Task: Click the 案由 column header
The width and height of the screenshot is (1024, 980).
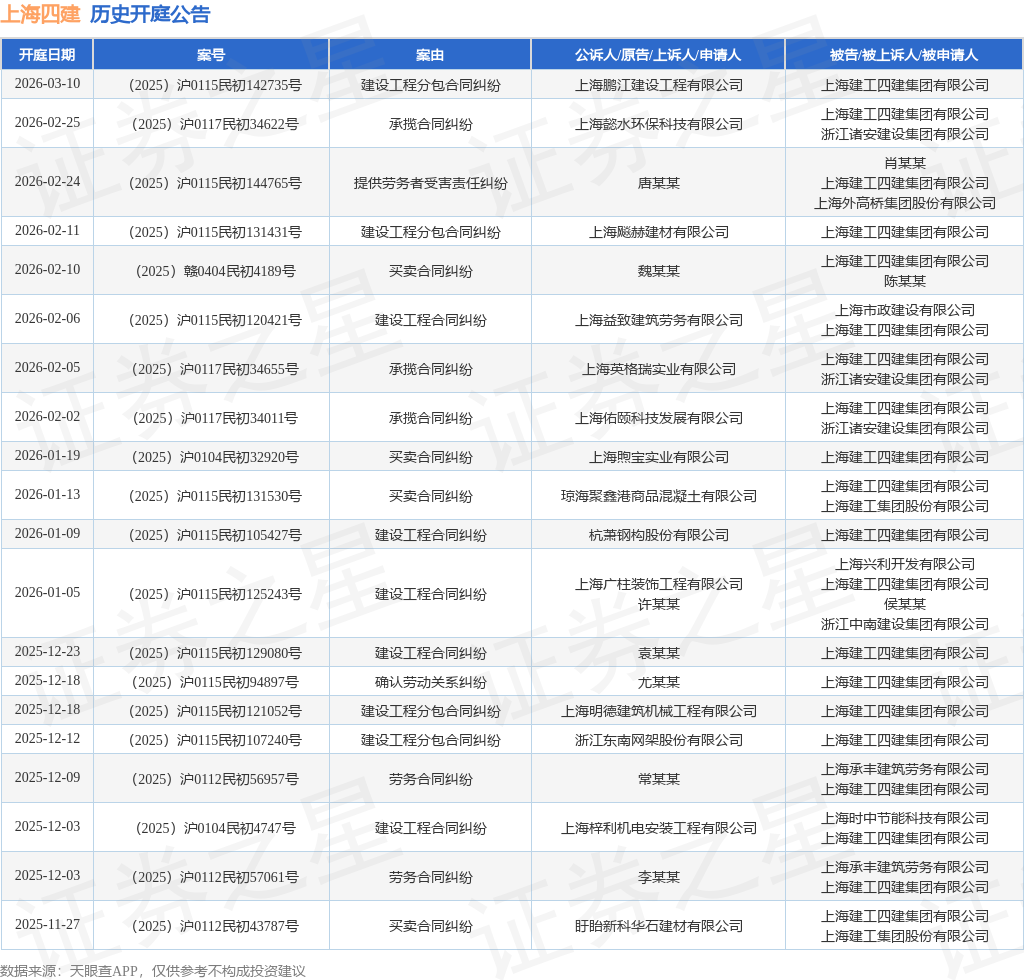Action: (430, 55)
